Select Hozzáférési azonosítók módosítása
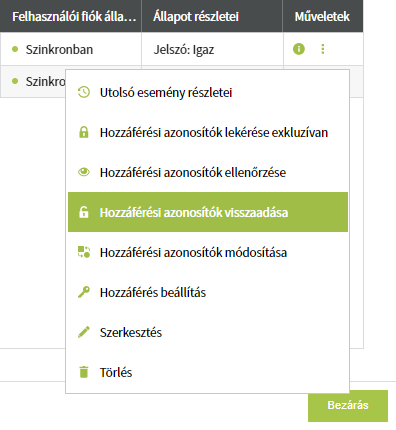The height and width of the screenshot is (430, 396). tap(208, 252)
